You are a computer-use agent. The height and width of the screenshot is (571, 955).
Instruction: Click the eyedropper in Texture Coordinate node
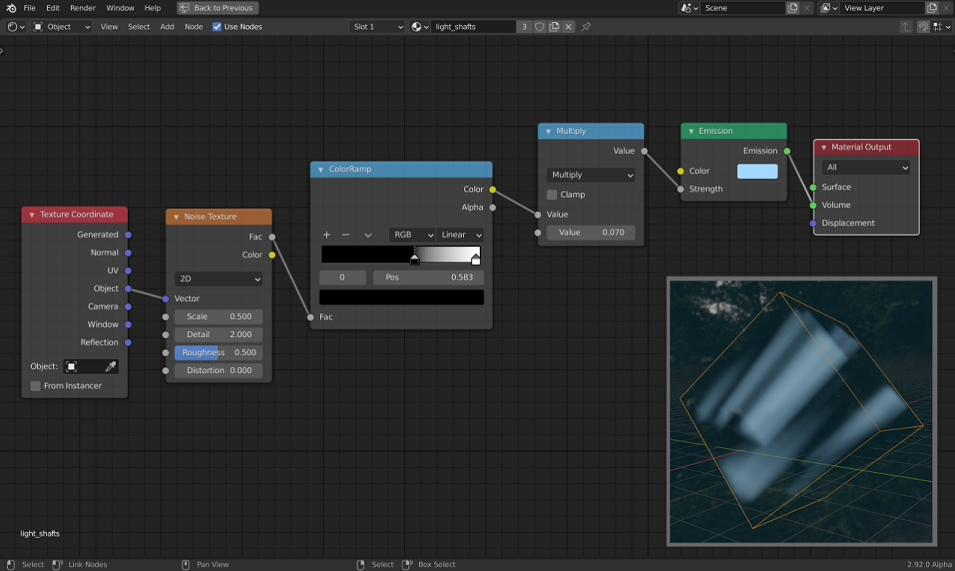pyautogui.click(x=111, y=366)
